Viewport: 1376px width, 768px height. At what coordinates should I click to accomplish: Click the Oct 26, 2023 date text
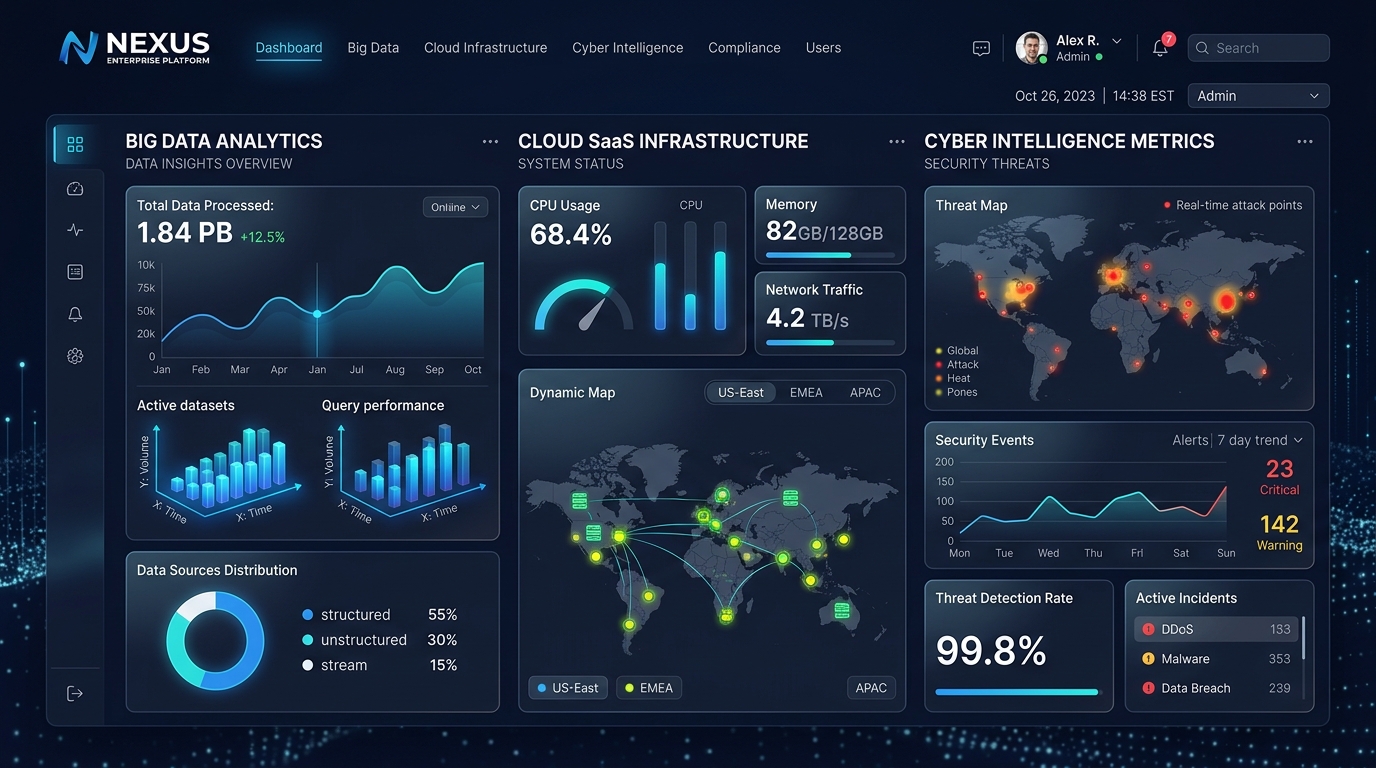[x=1055, y=96]
